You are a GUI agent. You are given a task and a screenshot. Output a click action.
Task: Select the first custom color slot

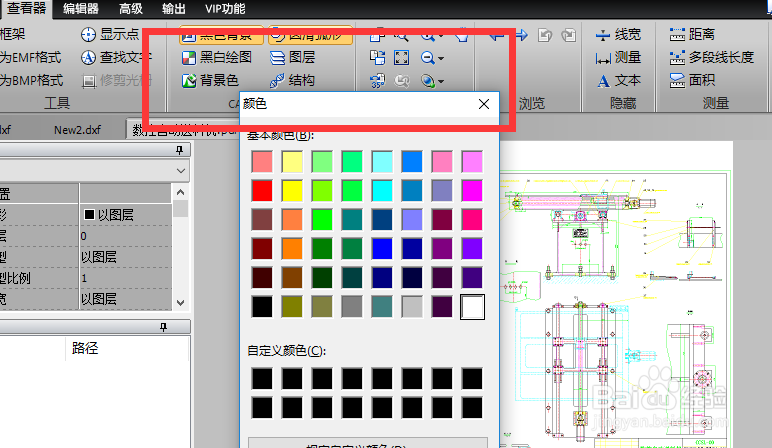coord(262,379)
